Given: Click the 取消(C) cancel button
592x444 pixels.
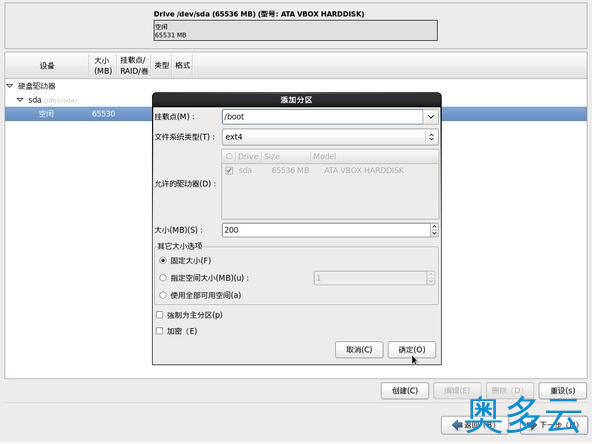Looking at the screenshot, I should point(359,350).
